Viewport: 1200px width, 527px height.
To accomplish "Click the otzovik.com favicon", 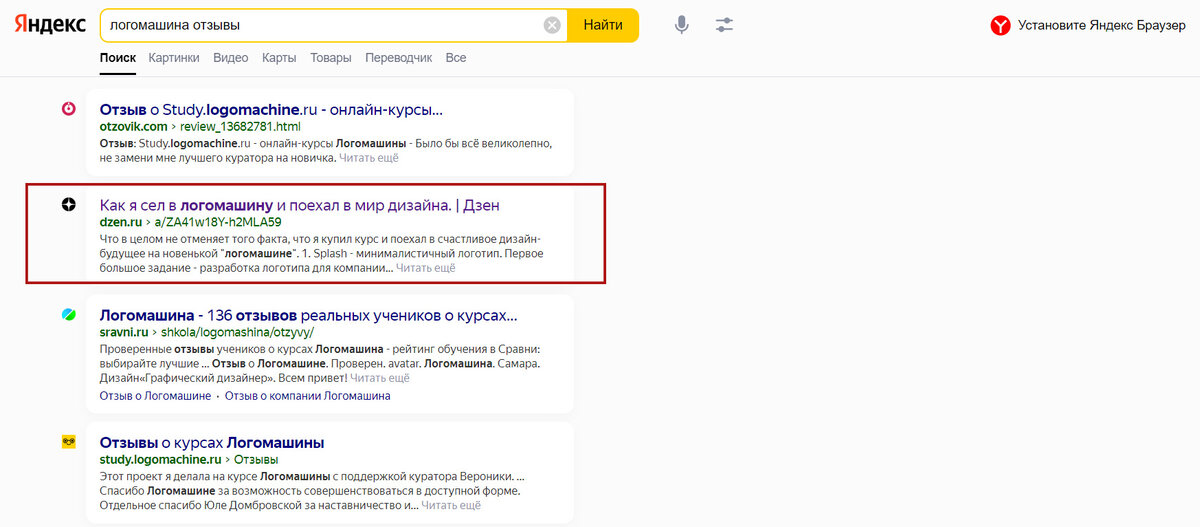I will pyautogui.click(x=68, y=109).
